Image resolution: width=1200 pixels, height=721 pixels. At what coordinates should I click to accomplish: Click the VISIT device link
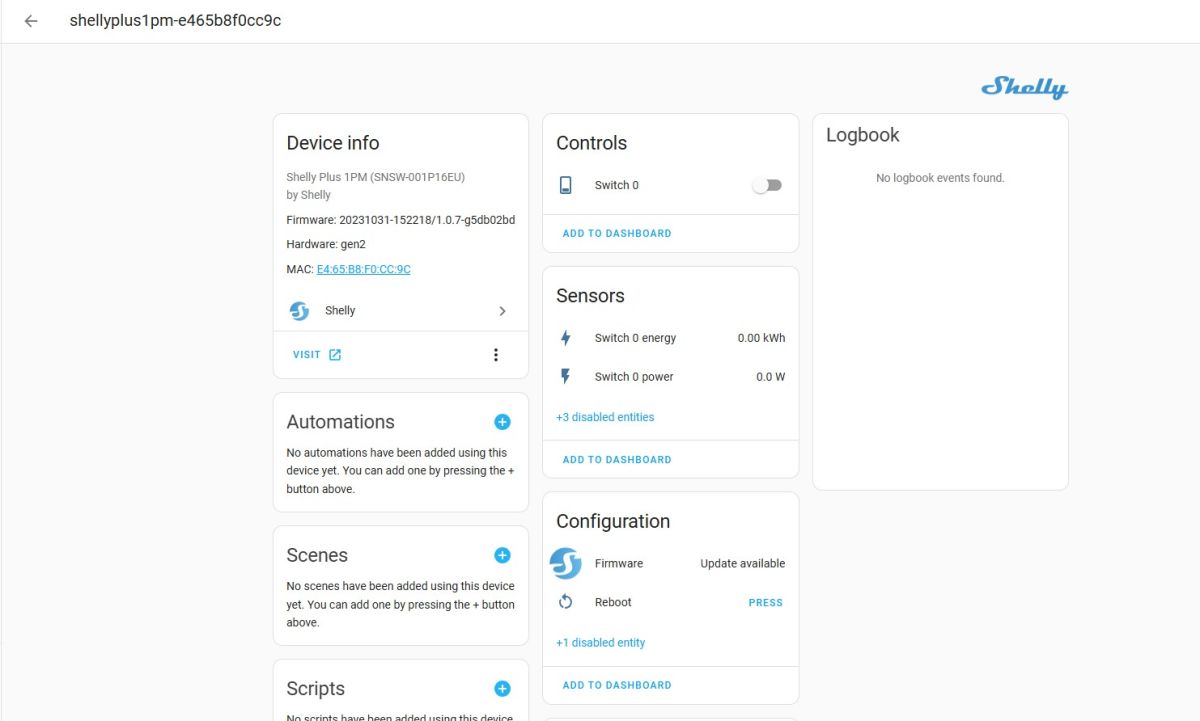[316, 355]
